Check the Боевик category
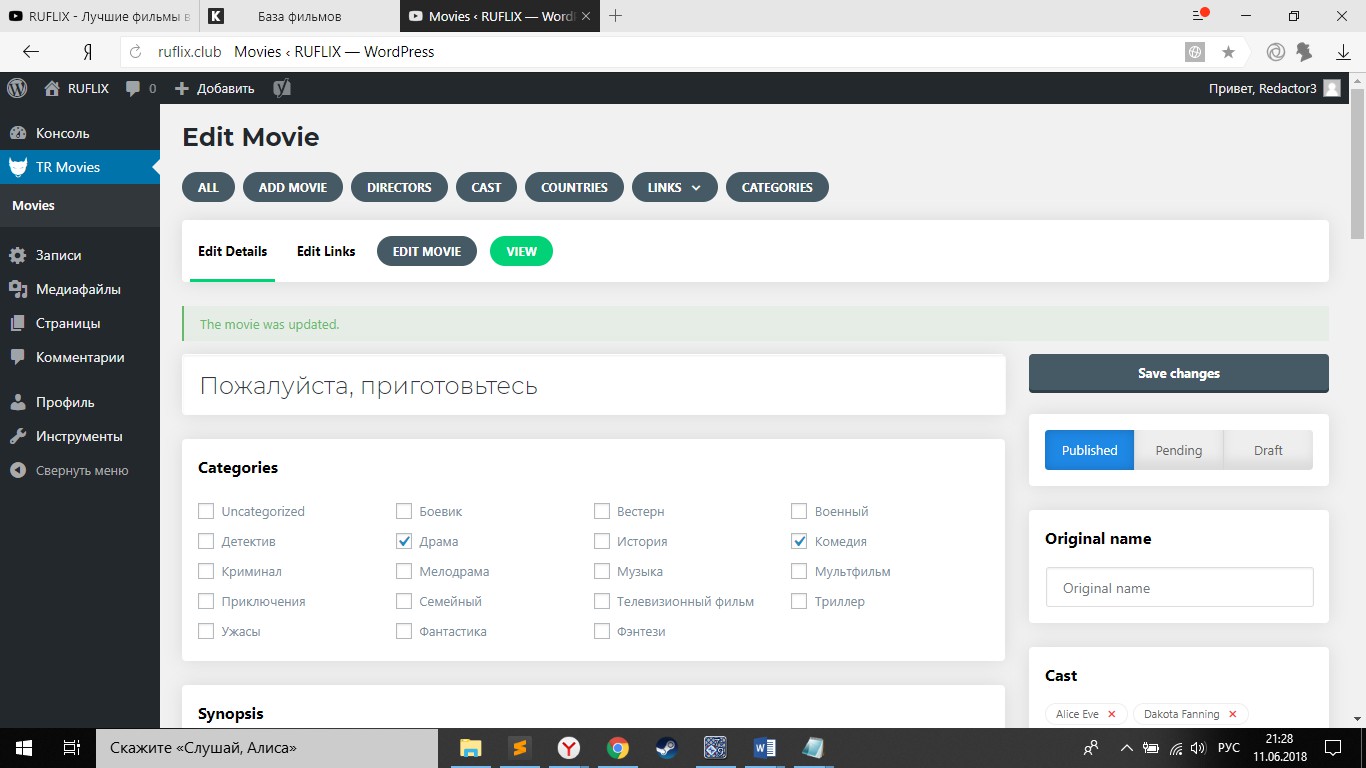 tap(404, 511)
